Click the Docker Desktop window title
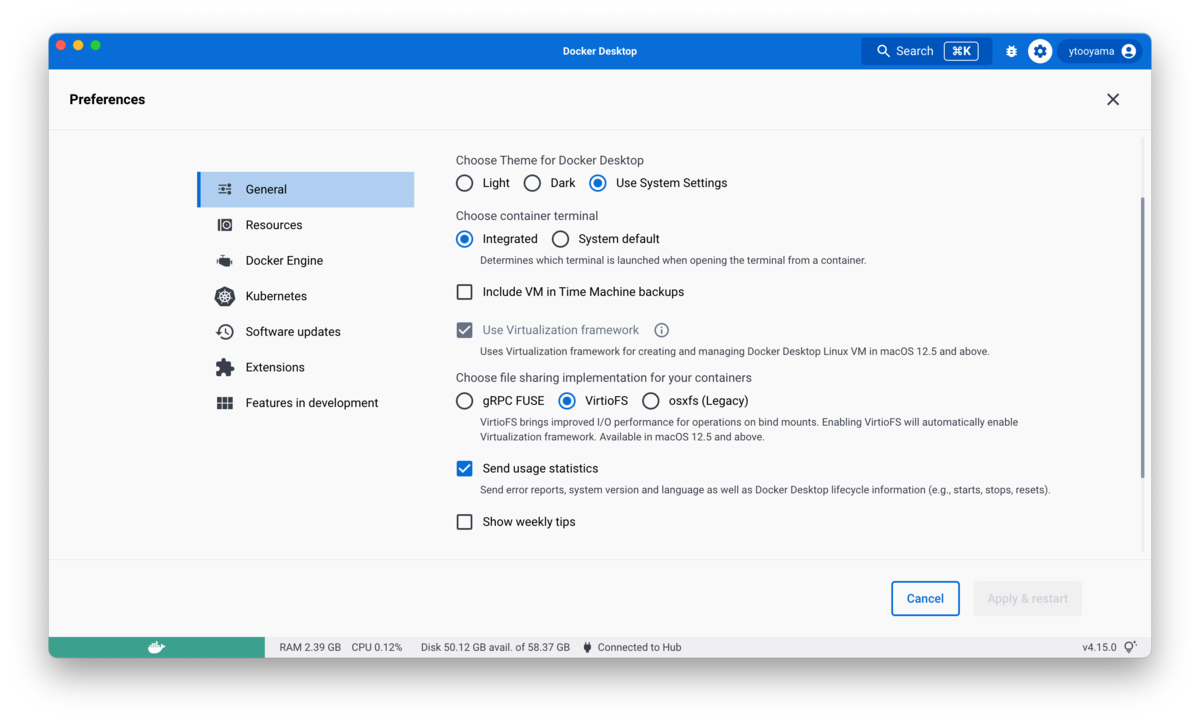This screenshot has height=722, width=1200. (600, 51)
